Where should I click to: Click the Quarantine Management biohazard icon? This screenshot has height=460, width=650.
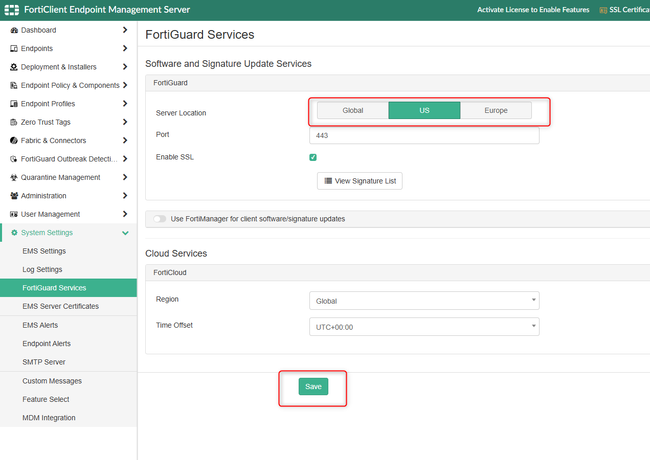pyautogui.click(x=14, y=177)
